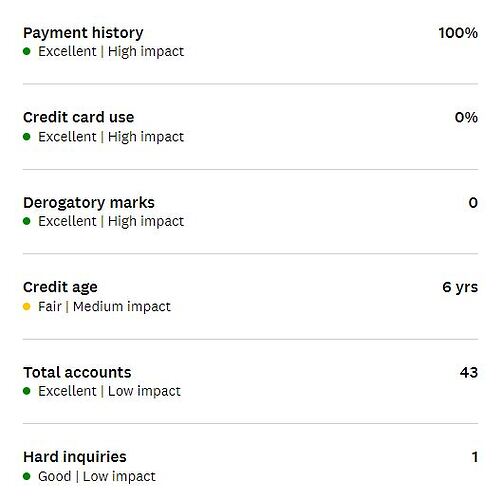Click the yellow Fair status dot
This screenshot has height=500, width=500.
[x=27, y=306]
